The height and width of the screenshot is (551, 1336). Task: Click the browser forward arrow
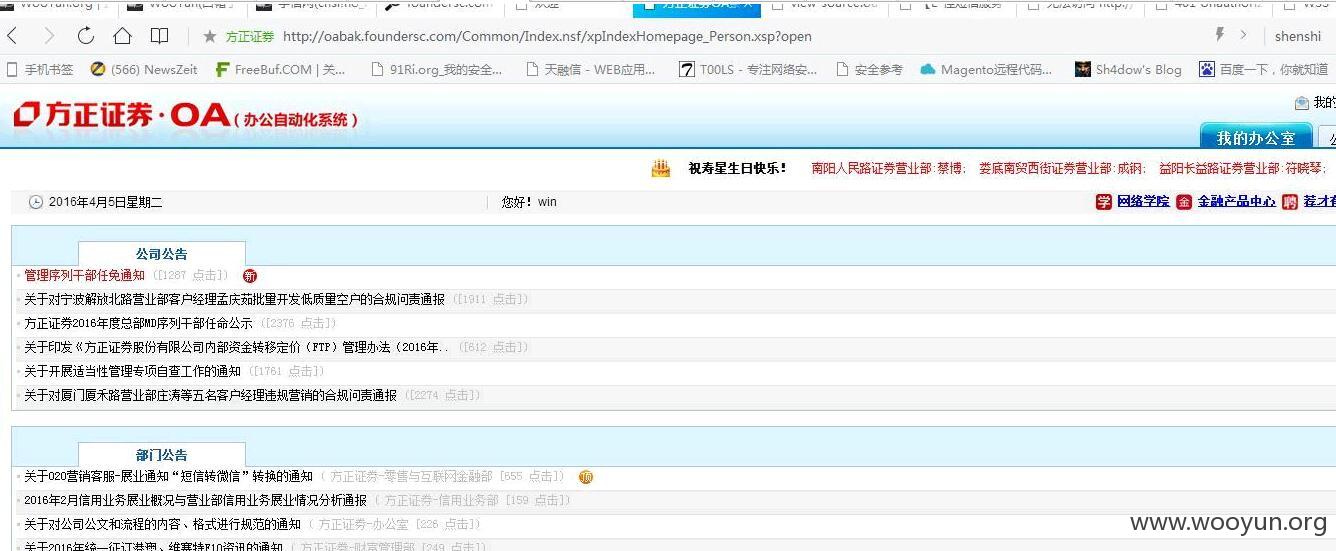(x=49, y=36)
